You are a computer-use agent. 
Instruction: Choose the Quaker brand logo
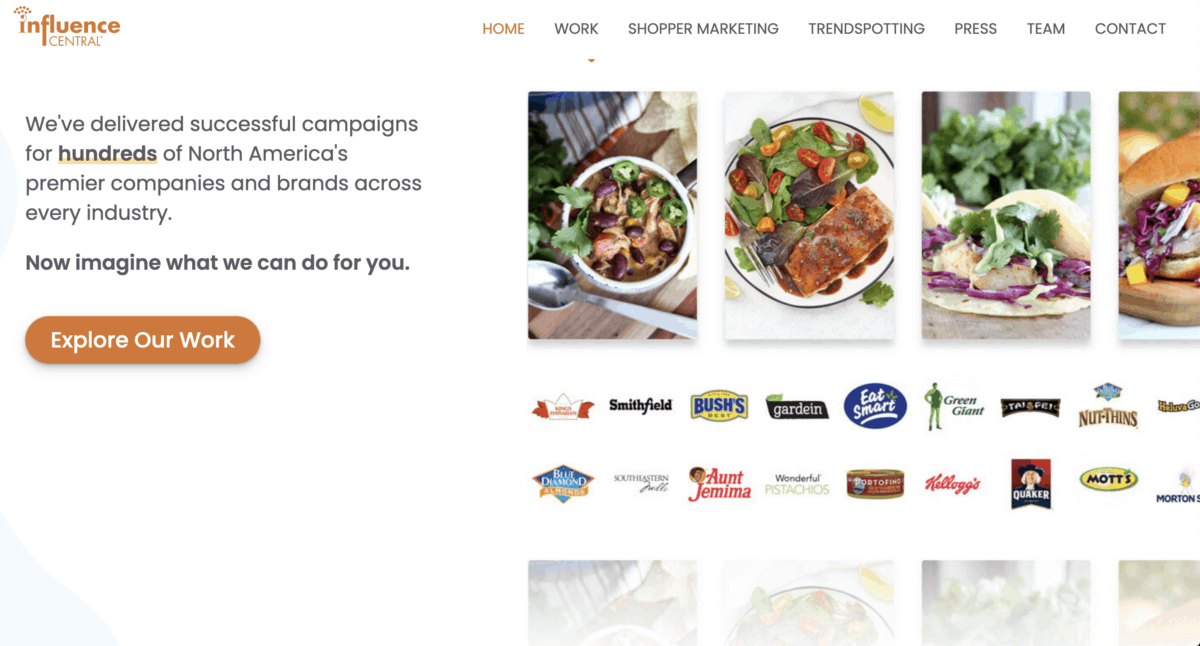pyautogui.click(x=1031, y=484)
